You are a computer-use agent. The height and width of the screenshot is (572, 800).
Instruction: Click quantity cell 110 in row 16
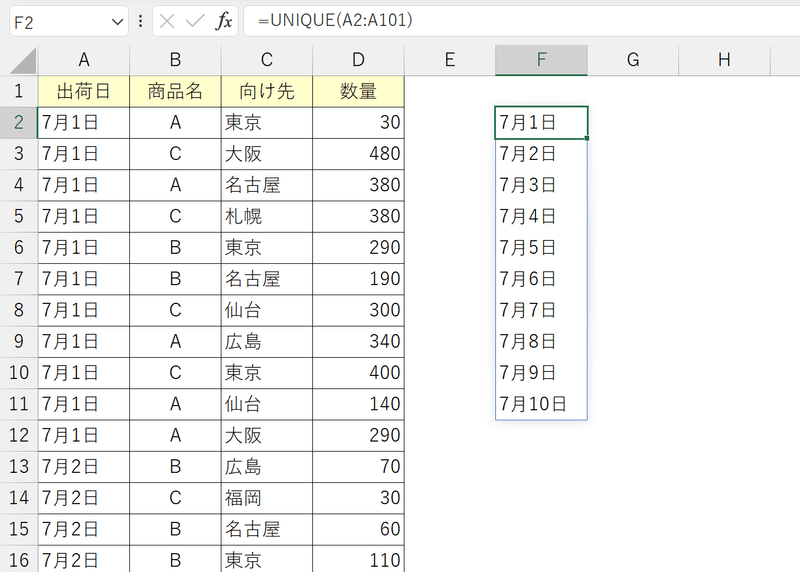pos(358,560)
